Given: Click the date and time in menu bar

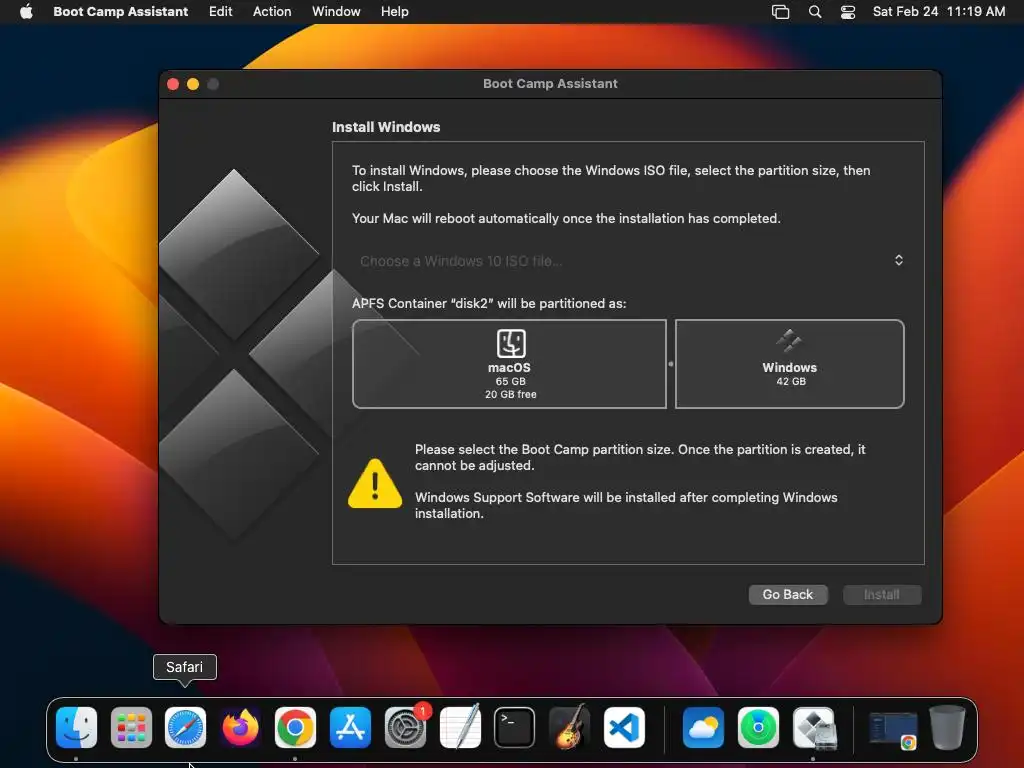Looking at the screenshot, I should pyautogui.click(x=939, y=11).
